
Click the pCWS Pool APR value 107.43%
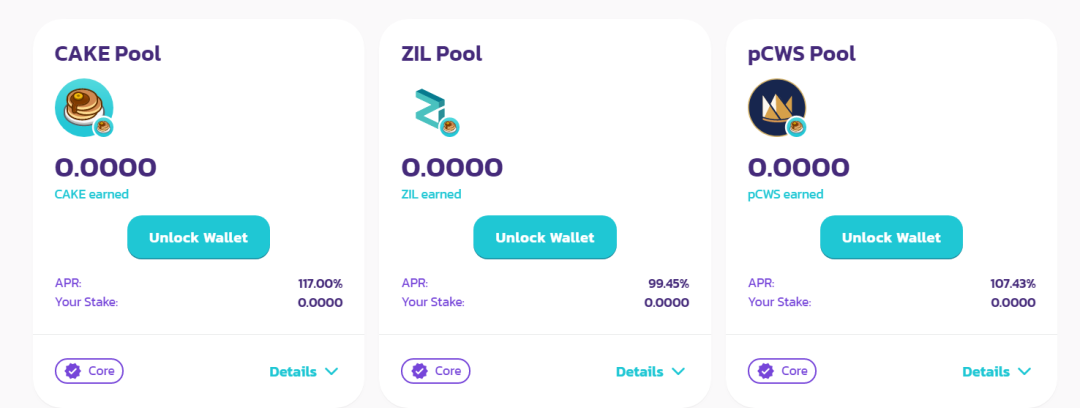point(1013,284)
